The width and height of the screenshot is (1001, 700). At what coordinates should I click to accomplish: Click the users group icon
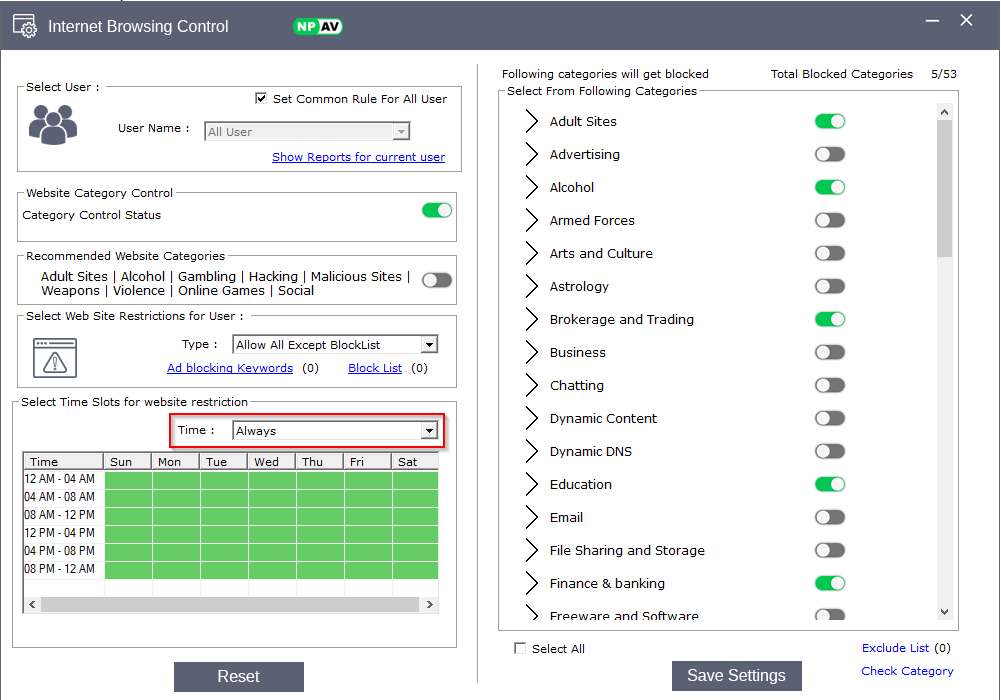[x=53, y=124]
